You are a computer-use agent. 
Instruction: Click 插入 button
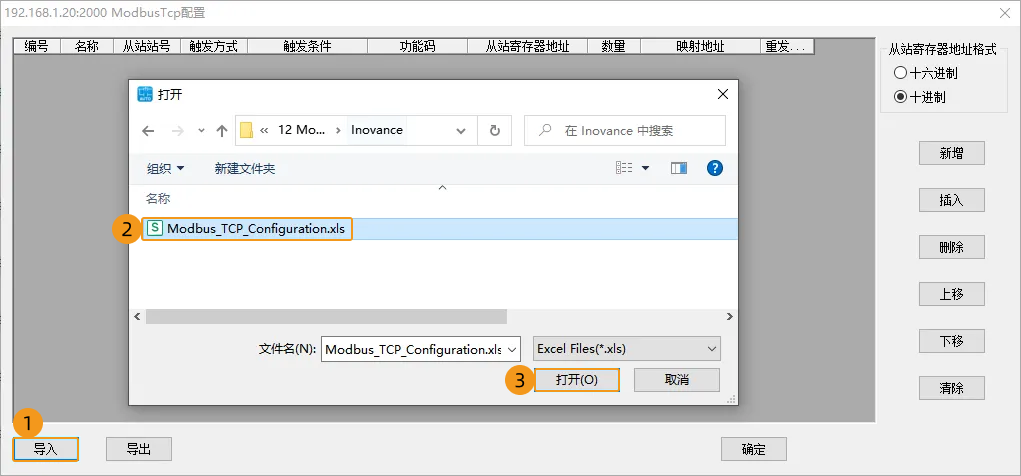click(951, 200)
